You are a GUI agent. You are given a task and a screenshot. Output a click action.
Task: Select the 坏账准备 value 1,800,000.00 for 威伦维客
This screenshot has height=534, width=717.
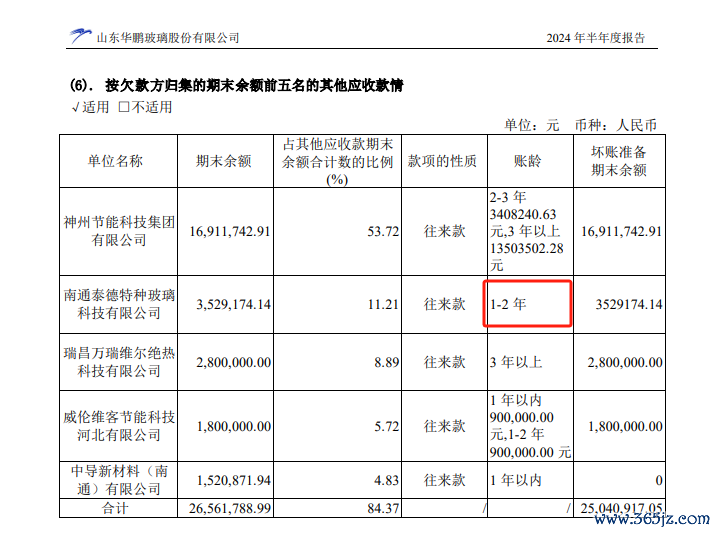point(625,427)
